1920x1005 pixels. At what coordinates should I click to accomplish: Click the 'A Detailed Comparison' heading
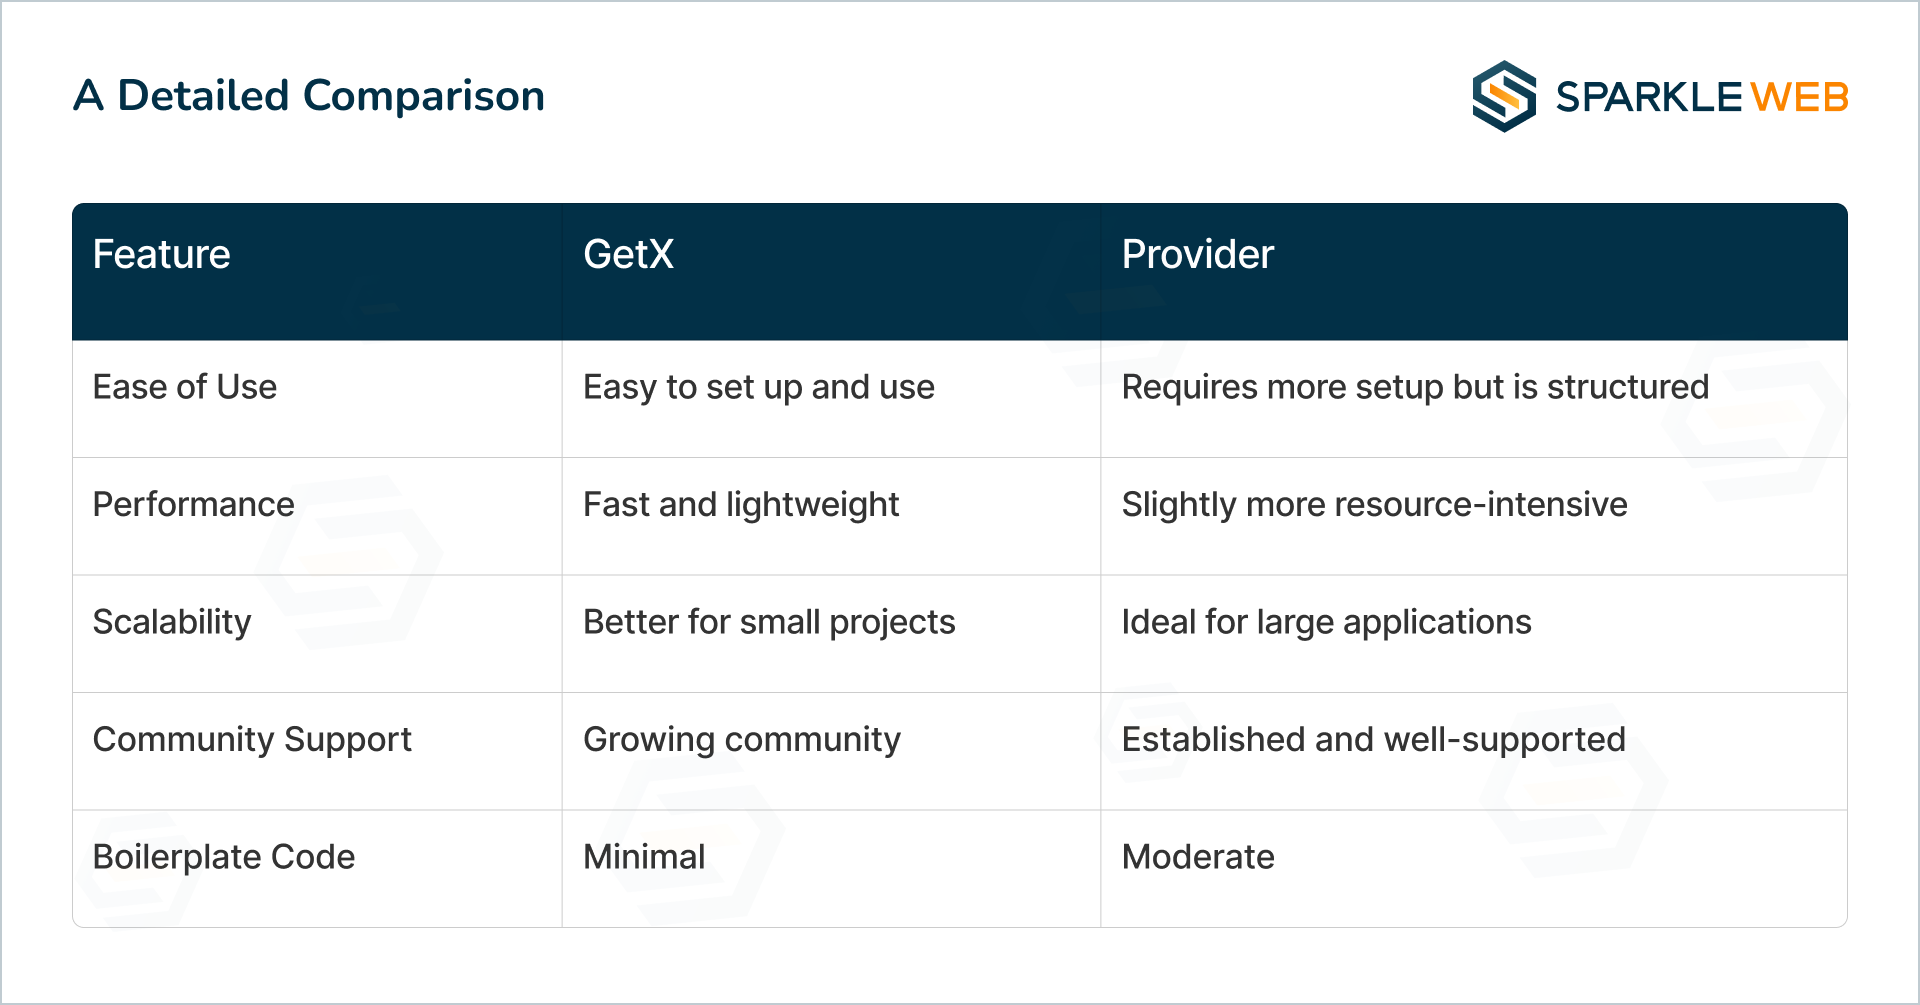pyautogui.click(x=309, y=96)
